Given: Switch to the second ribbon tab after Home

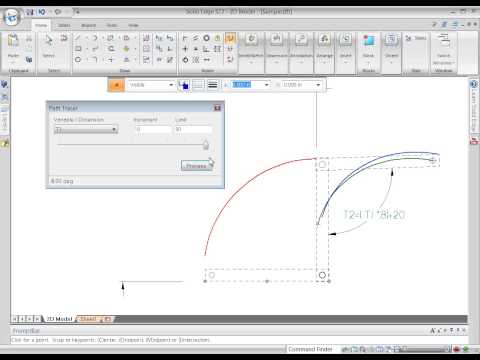Looking at the screenshot, I should pyautogui.click(x=64, y=25).
